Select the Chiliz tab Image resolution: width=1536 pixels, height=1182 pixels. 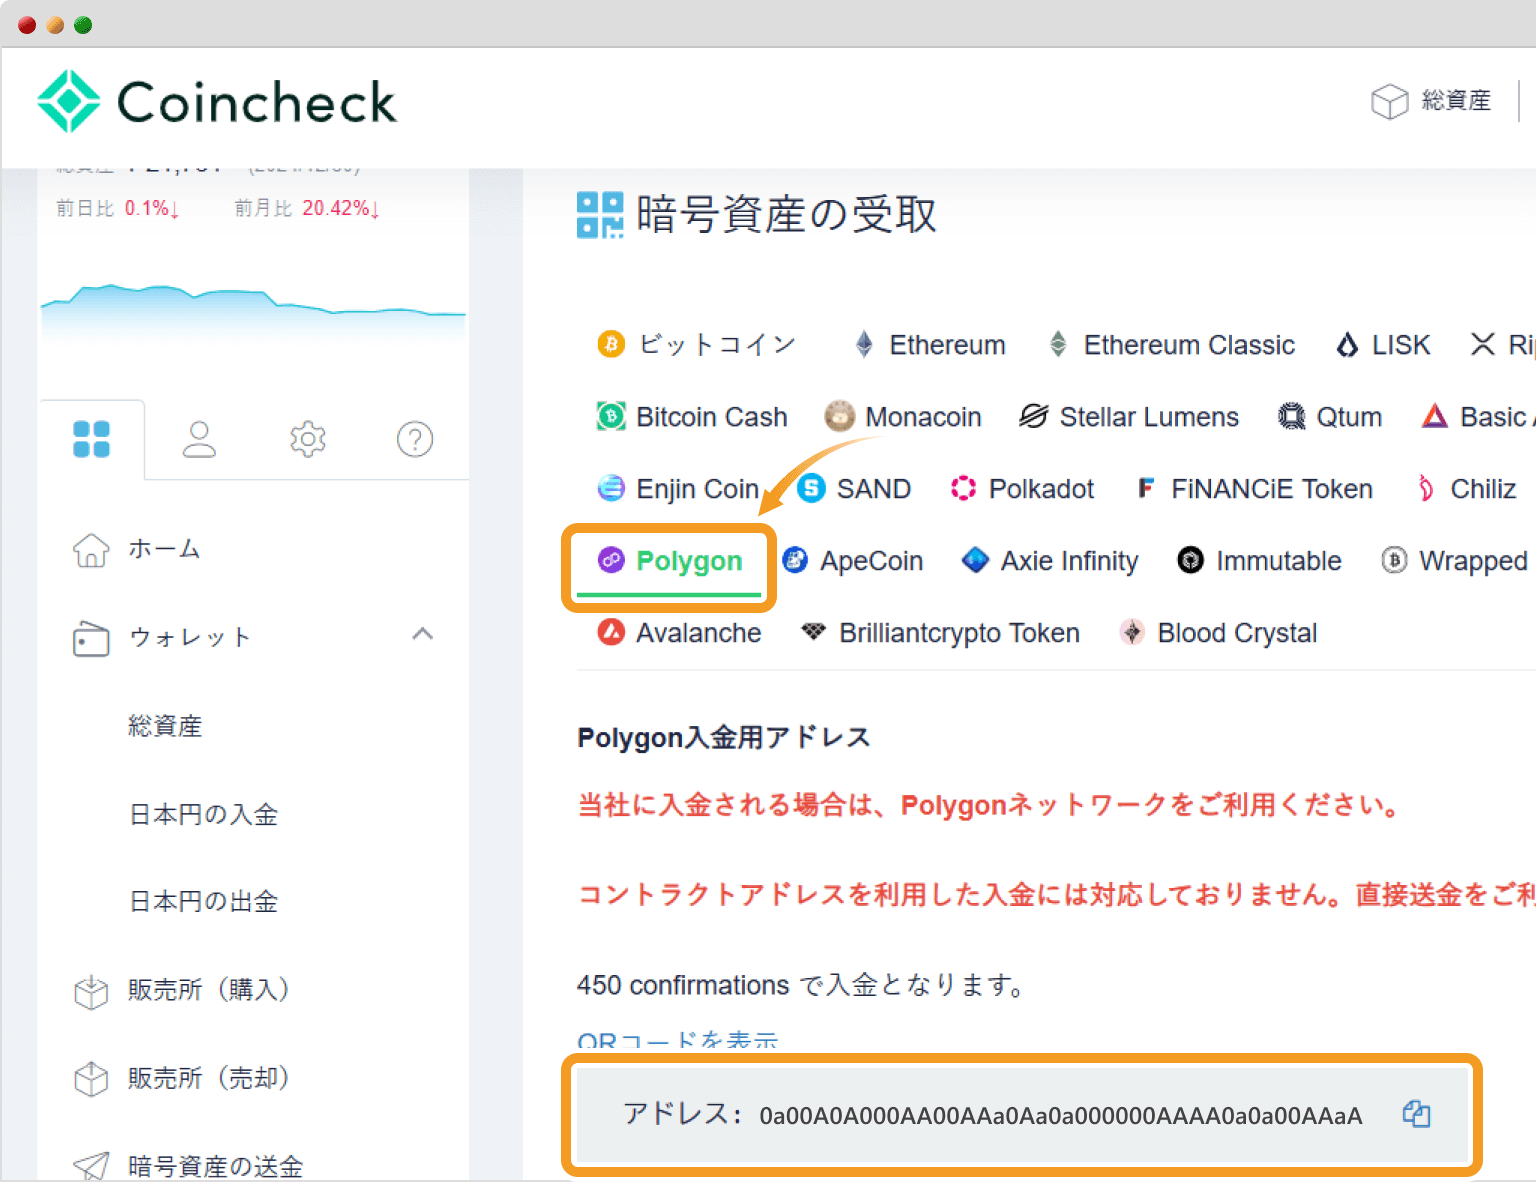(1465, 489)
